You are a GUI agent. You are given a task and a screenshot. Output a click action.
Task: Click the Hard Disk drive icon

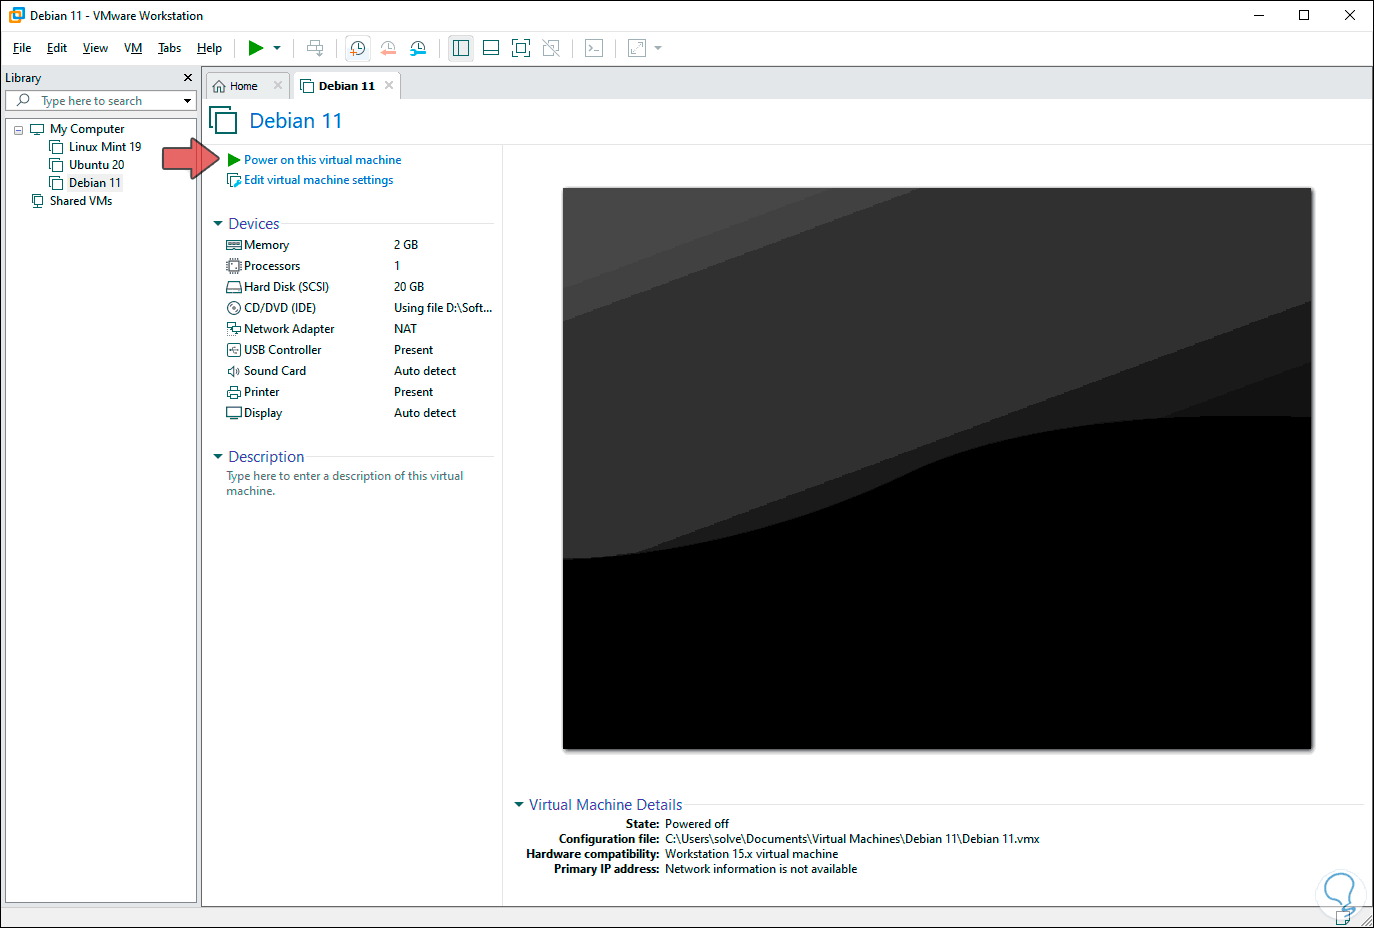pos(234,287)
